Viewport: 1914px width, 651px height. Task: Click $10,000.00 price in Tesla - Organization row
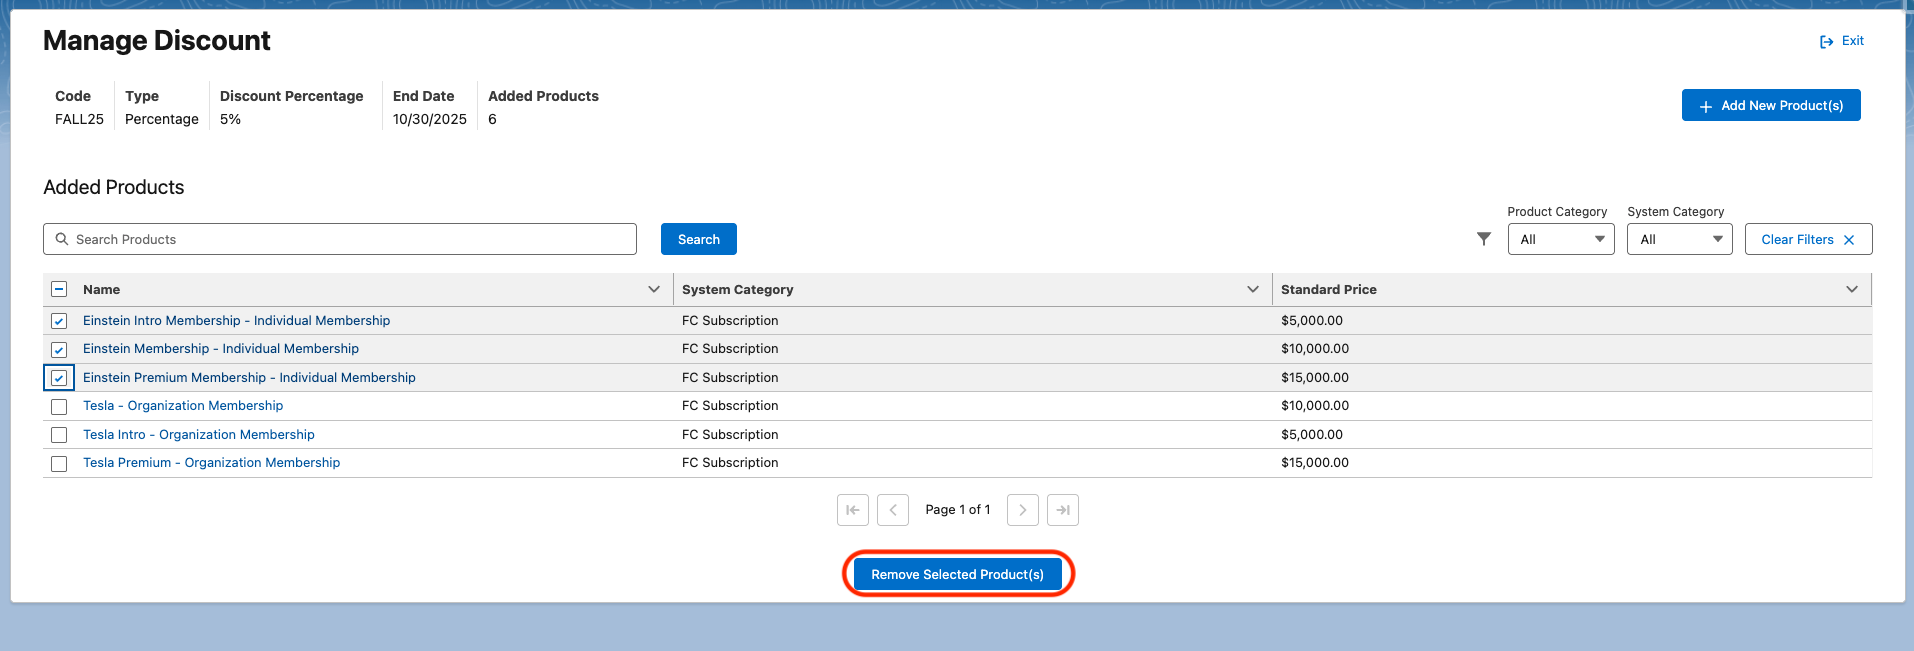[1315, 405]
